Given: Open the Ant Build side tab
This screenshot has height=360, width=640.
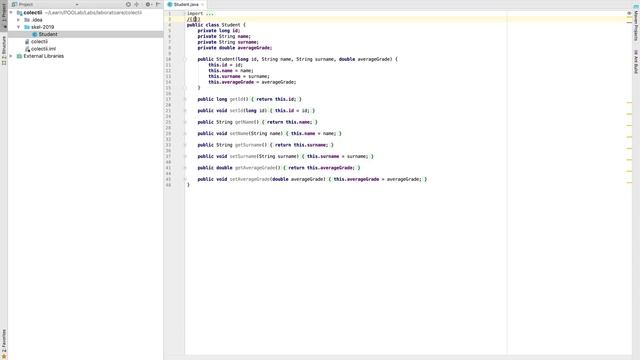Looking at the screenshot, I should [x=636, y=62].
